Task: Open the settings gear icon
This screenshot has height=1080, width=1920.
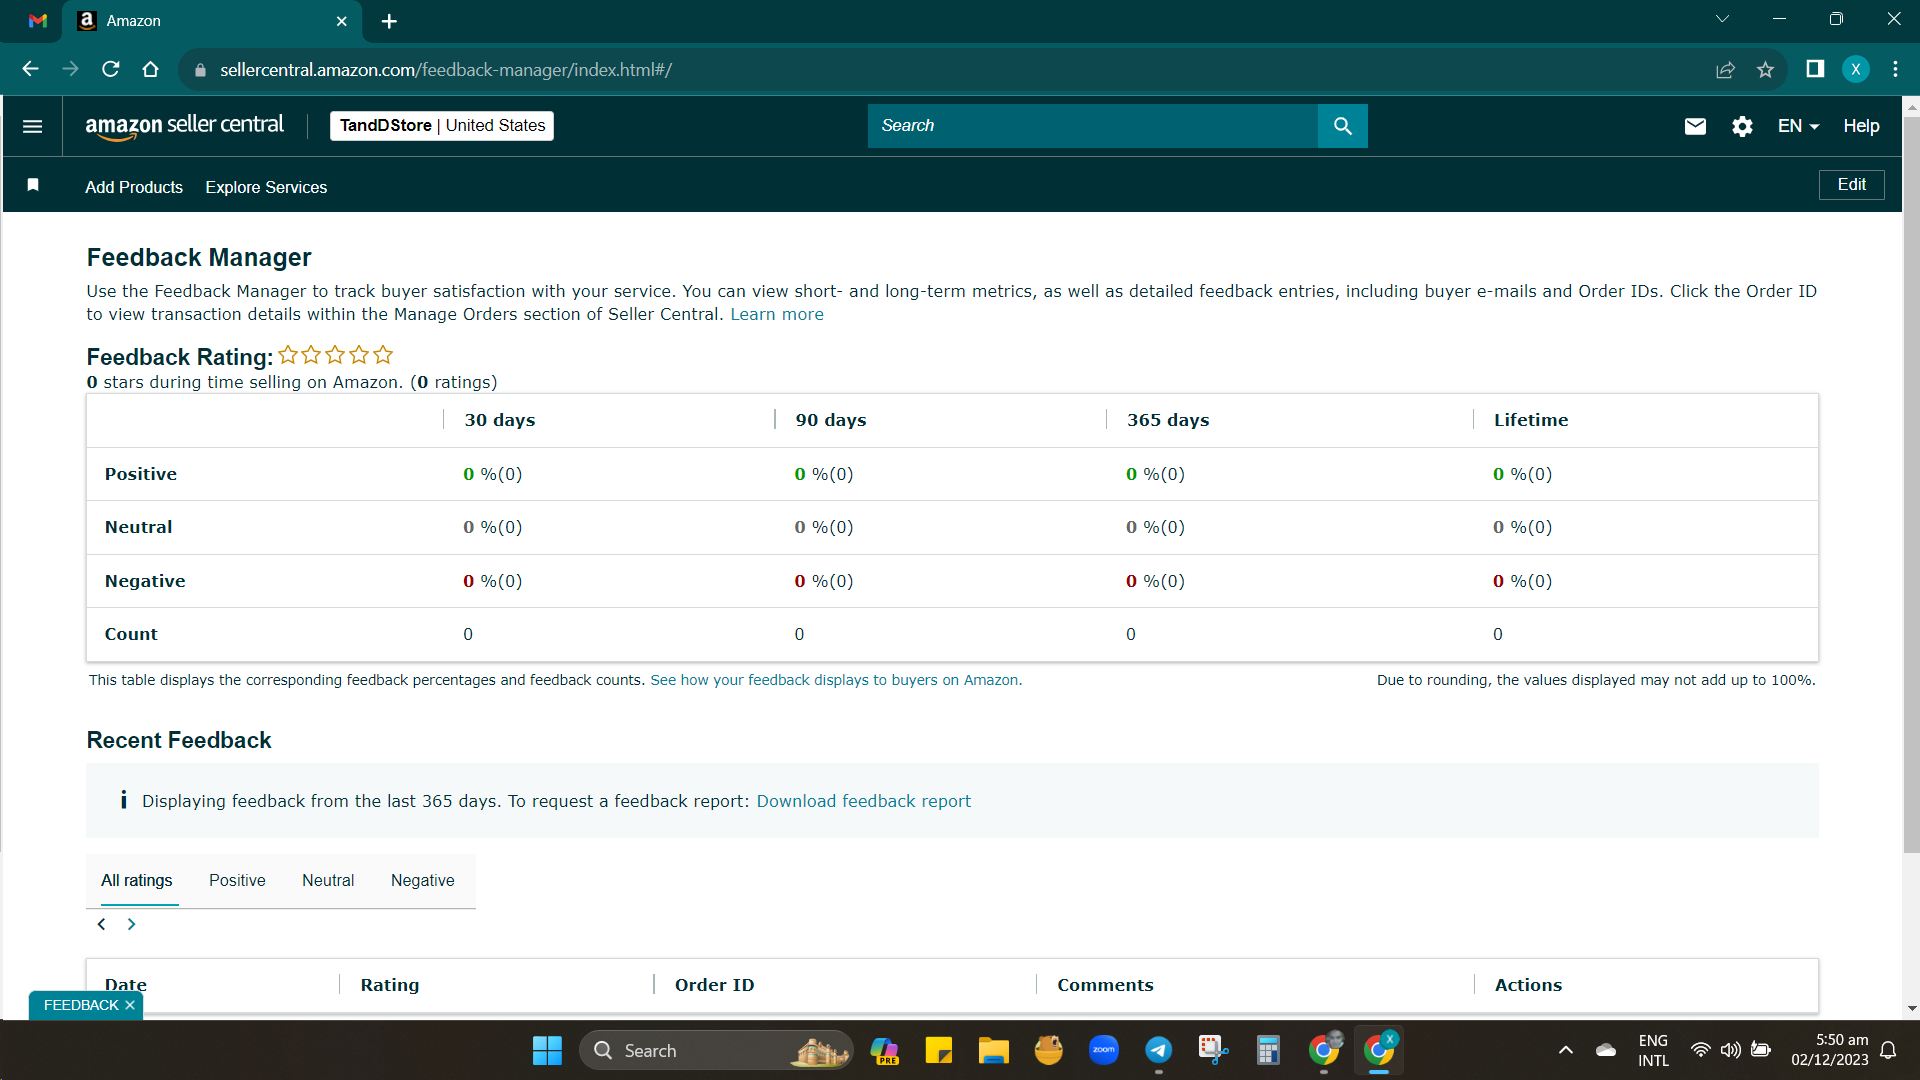Action: tap(1742, 126)
